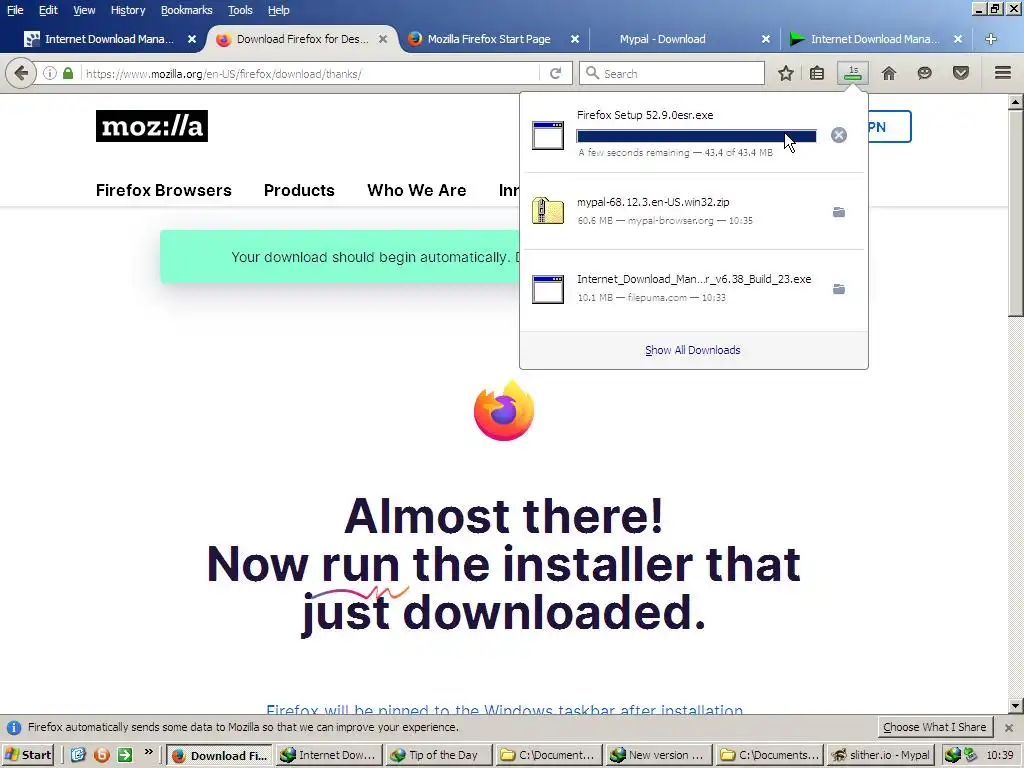1024x768 pixels.
Task: Open the hamburger menu
Action: point(1003,73)
